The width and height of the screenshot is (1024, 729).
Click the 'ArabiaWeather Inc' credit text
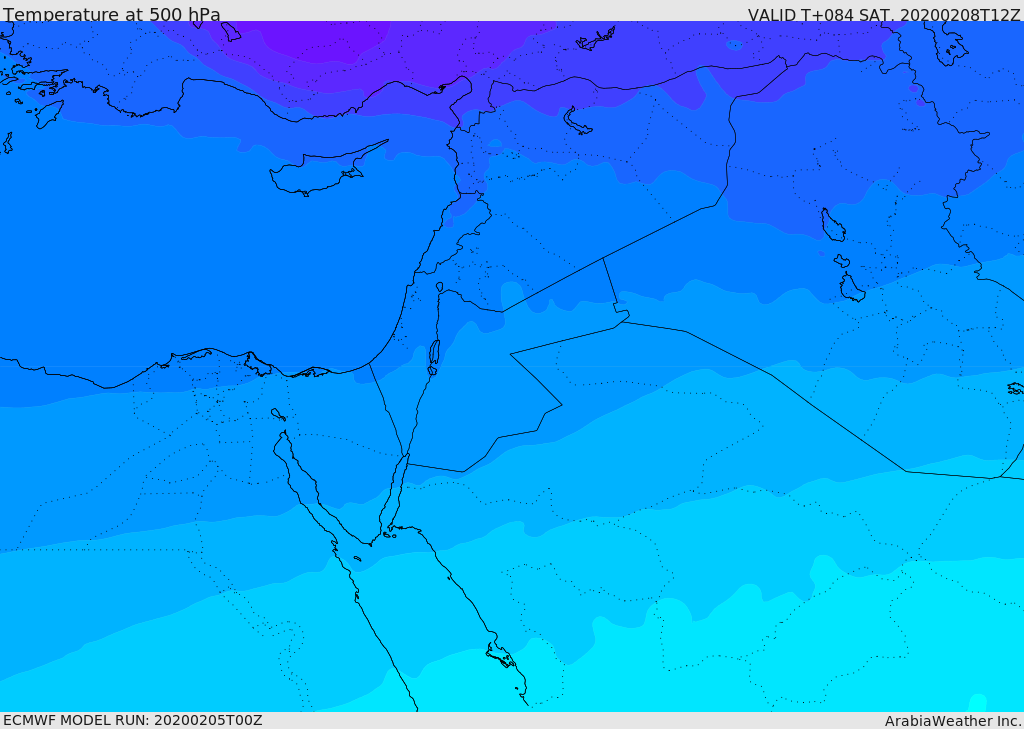pos(953,721)
